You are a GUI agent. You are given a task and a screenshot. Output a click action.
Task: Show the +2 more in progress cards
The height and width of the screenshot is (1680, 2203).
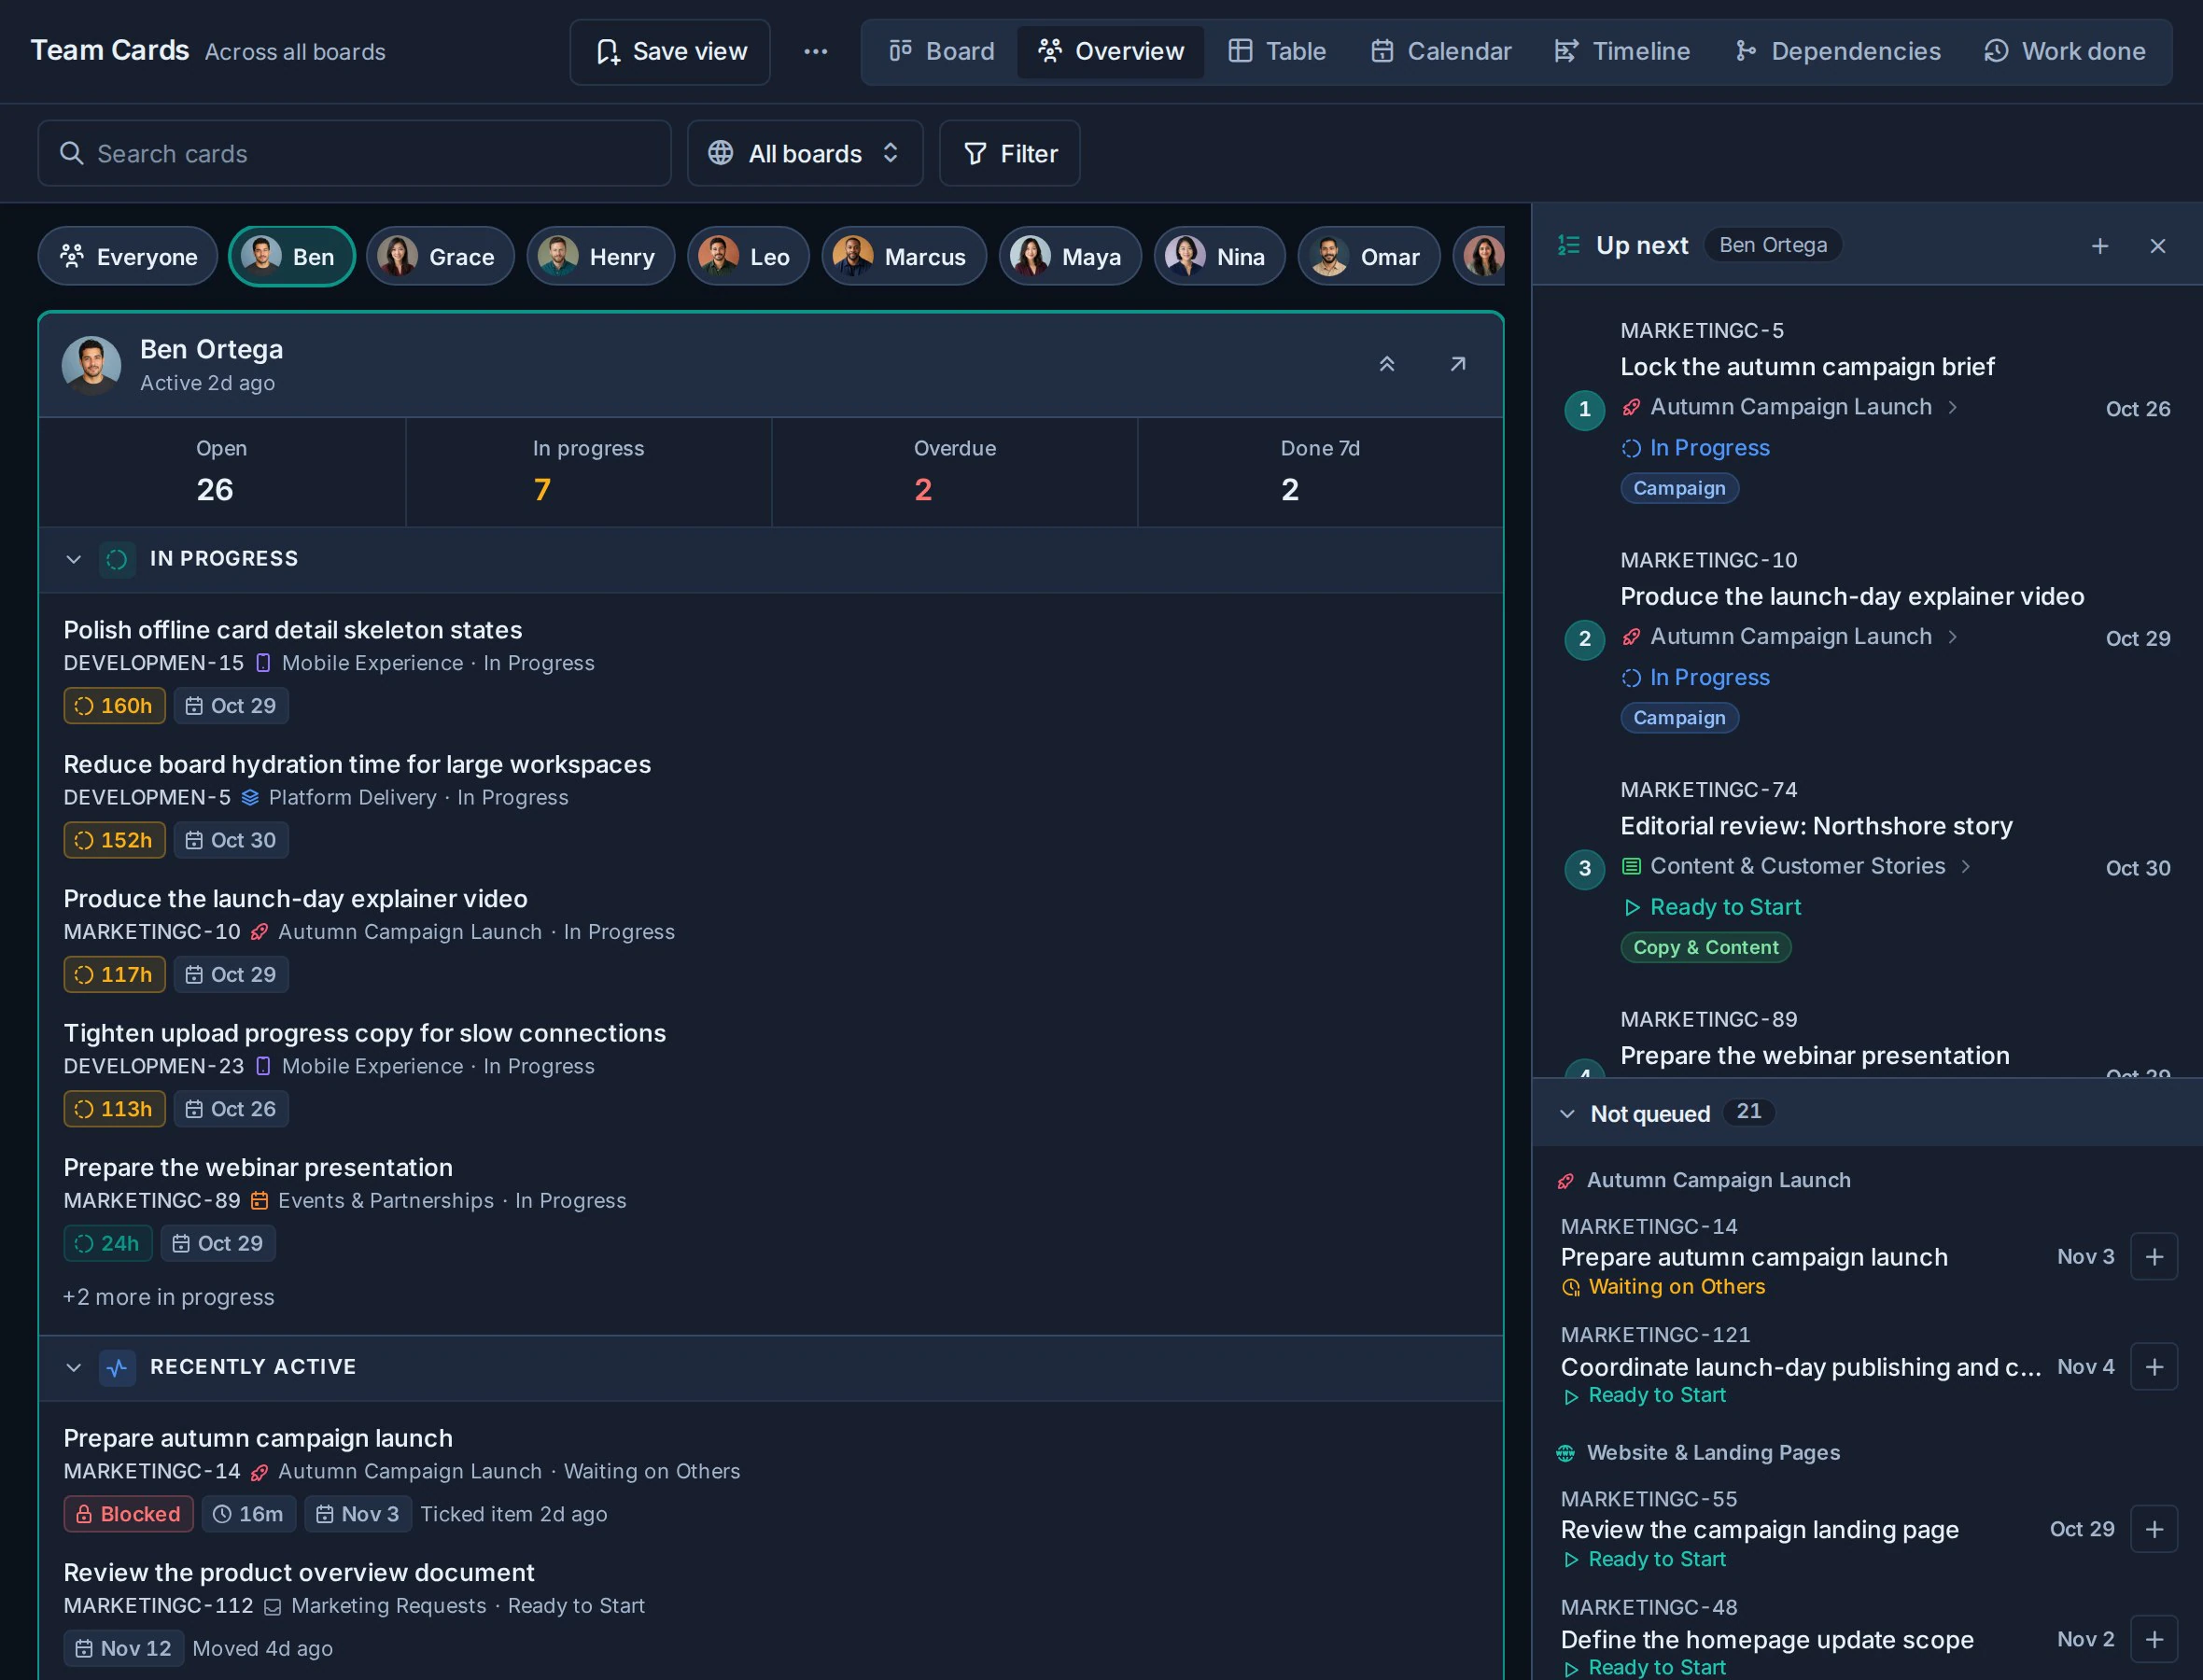point(169,1297)
